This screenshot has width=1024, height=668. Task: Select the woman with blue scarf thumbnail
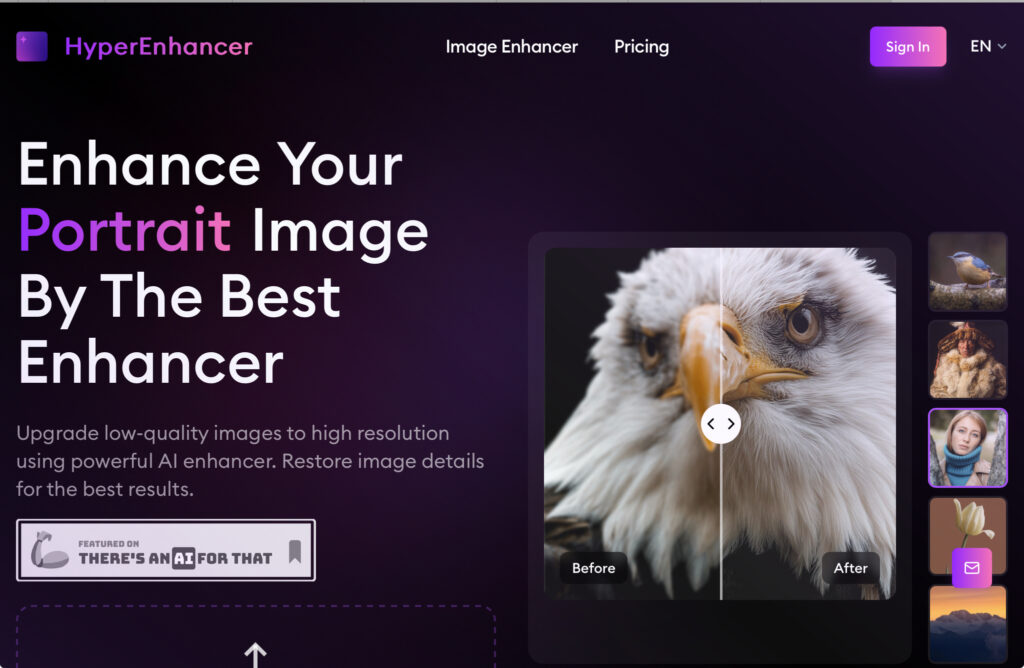(x=968, y=448)
